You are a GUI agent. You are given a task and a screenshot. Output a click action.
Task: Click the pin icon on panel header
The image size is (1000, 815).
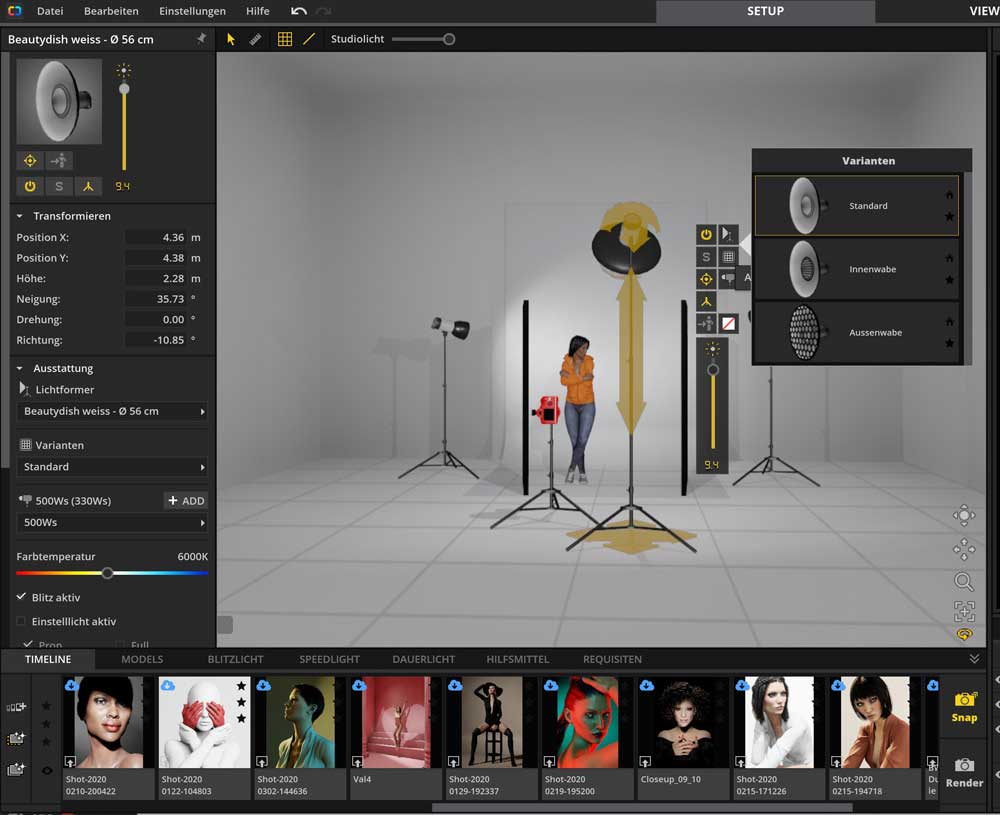[x=201, y=39]
